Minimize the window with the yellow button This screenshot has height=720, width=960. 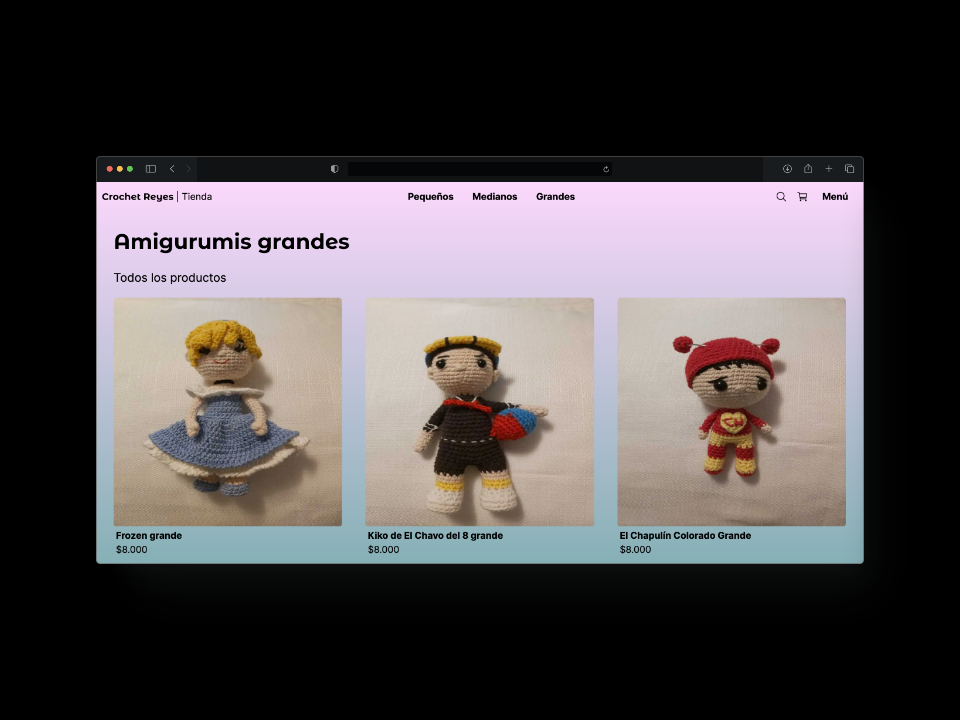(120, 169)
